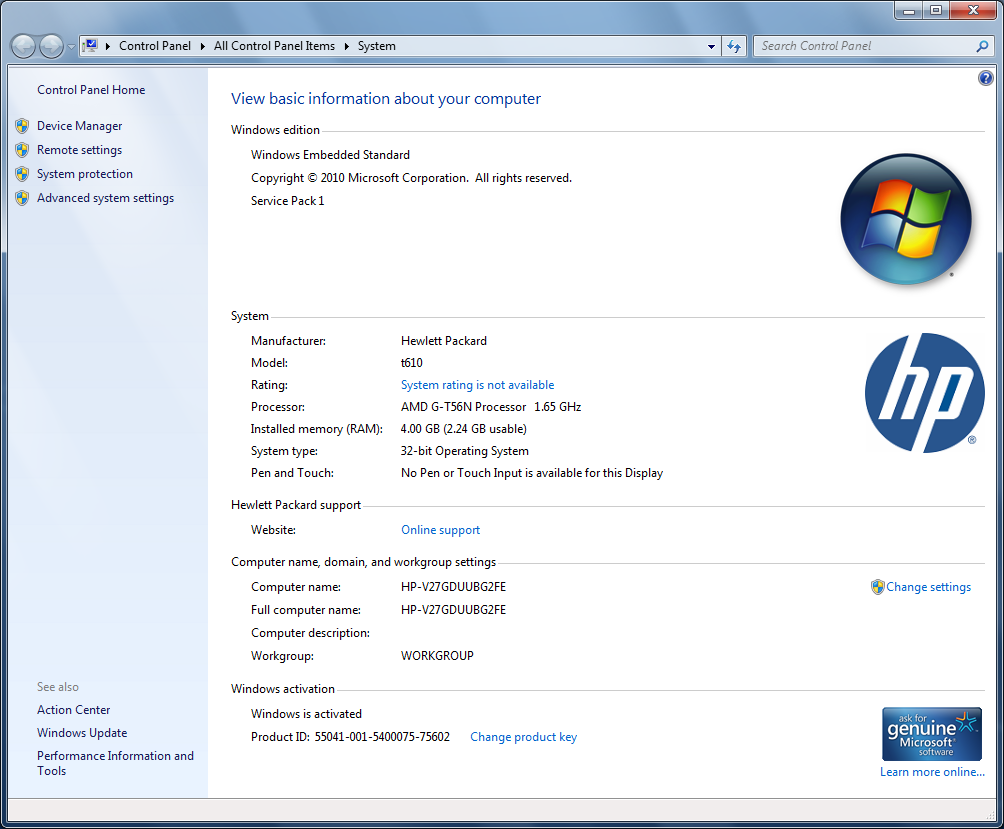Image resolution: width=1004 pixels, height=829 pixels.
Task: Open Help via the blue question mark
Action: (x=985, y=78)
